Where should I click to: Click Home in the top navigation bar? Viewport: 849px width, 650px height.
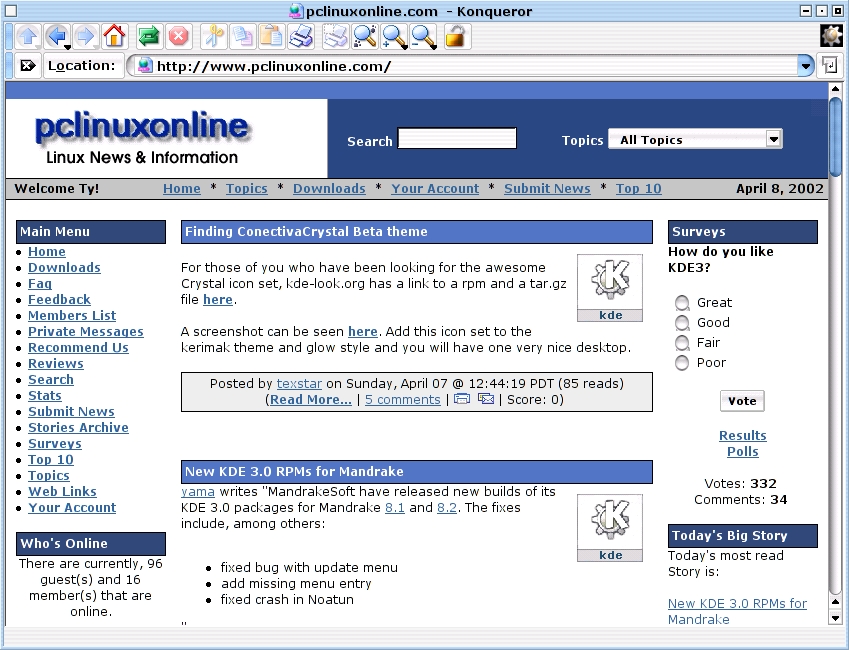click(182, 188)
